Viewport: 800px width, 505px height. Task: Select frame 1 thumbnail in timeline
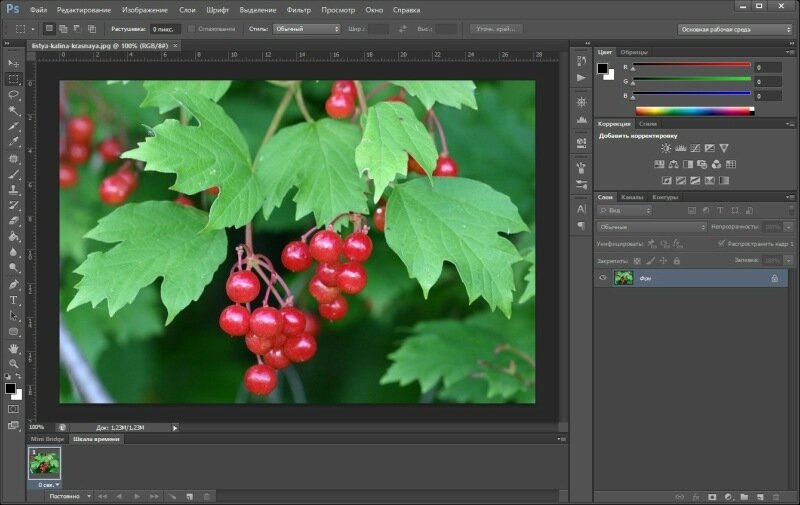pos(44,462)
